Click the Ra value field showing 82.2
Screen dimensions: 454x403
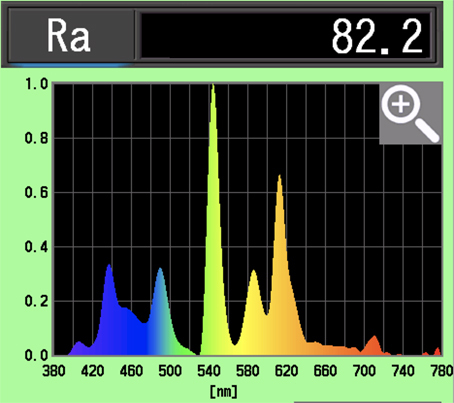286,36
